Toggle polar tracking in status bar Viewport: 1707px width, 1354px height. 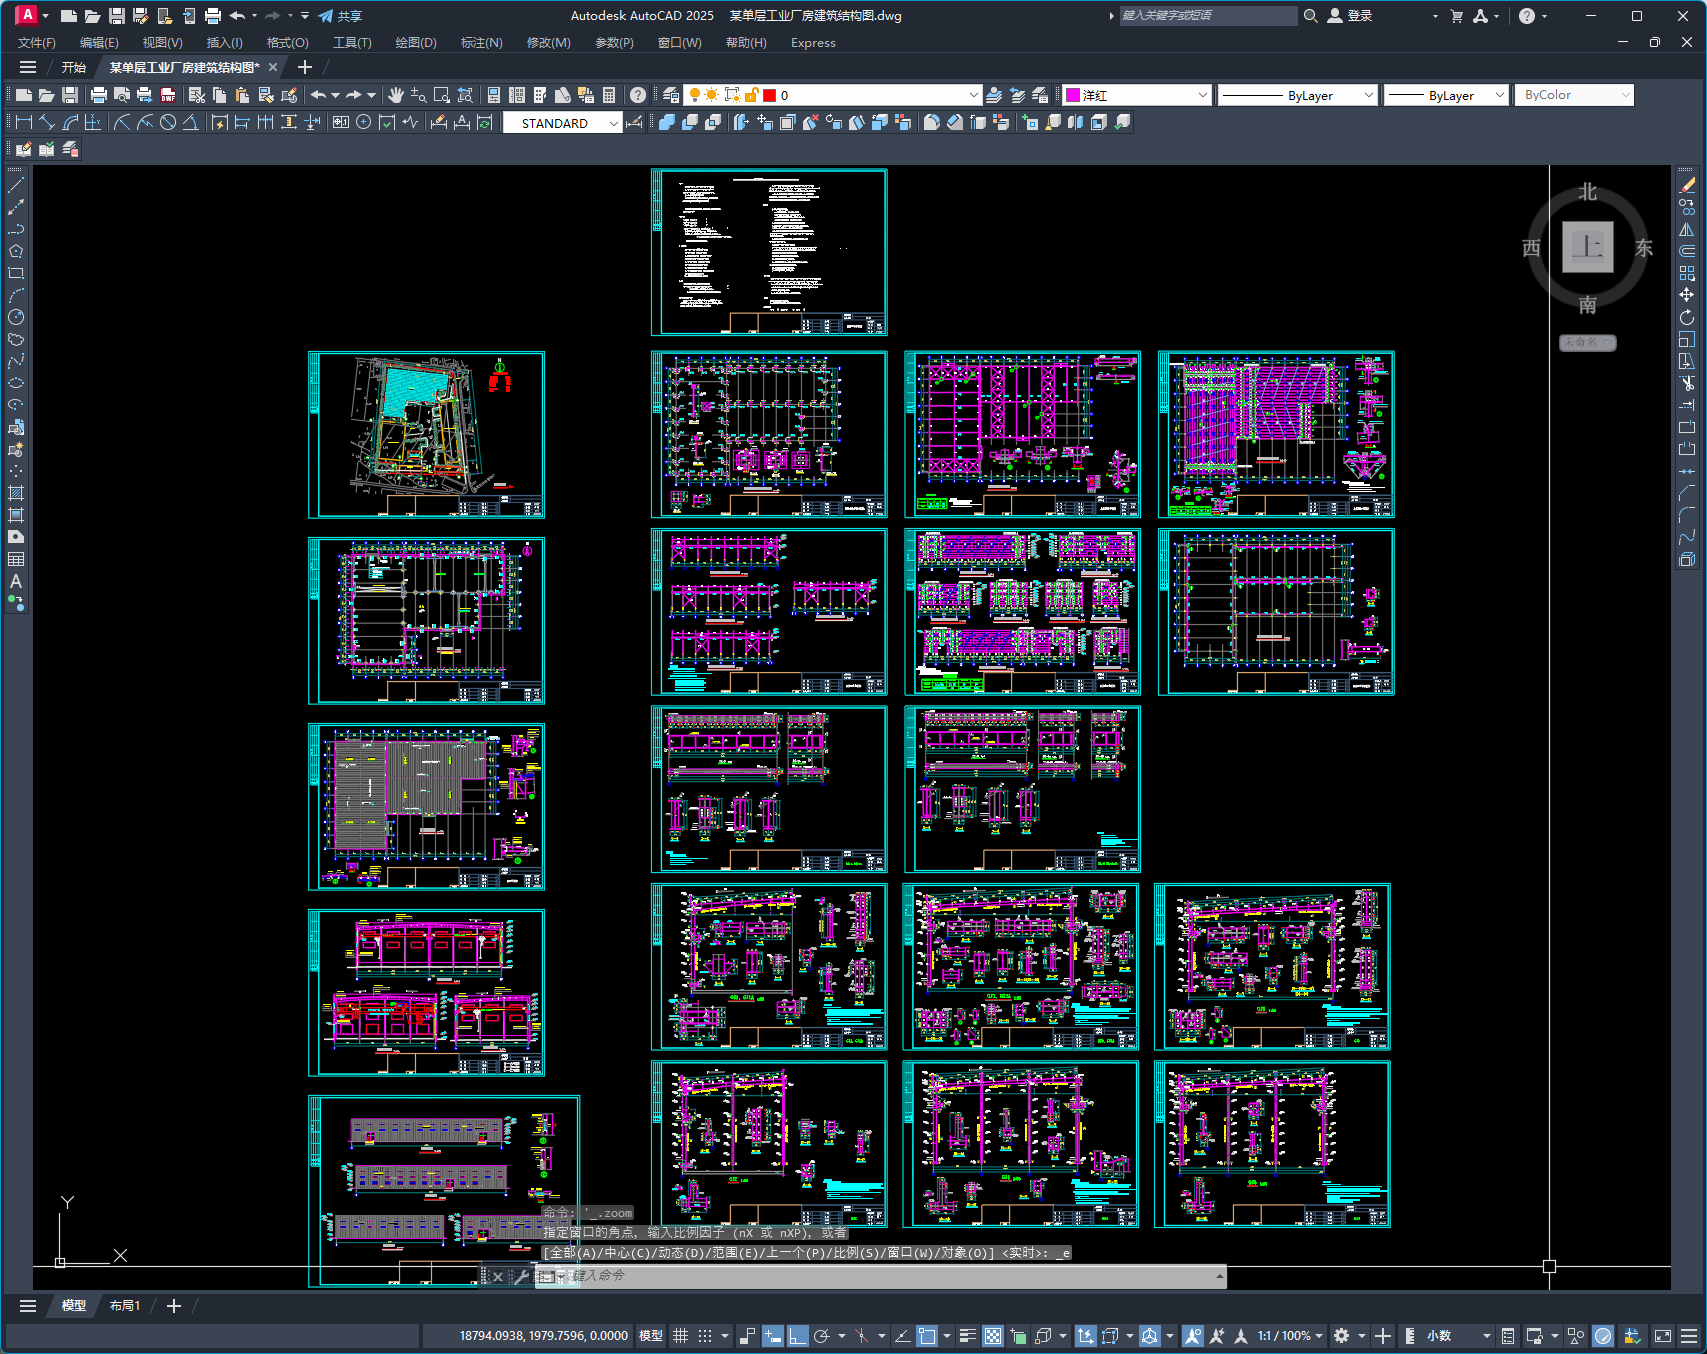tap(822, 1336)
